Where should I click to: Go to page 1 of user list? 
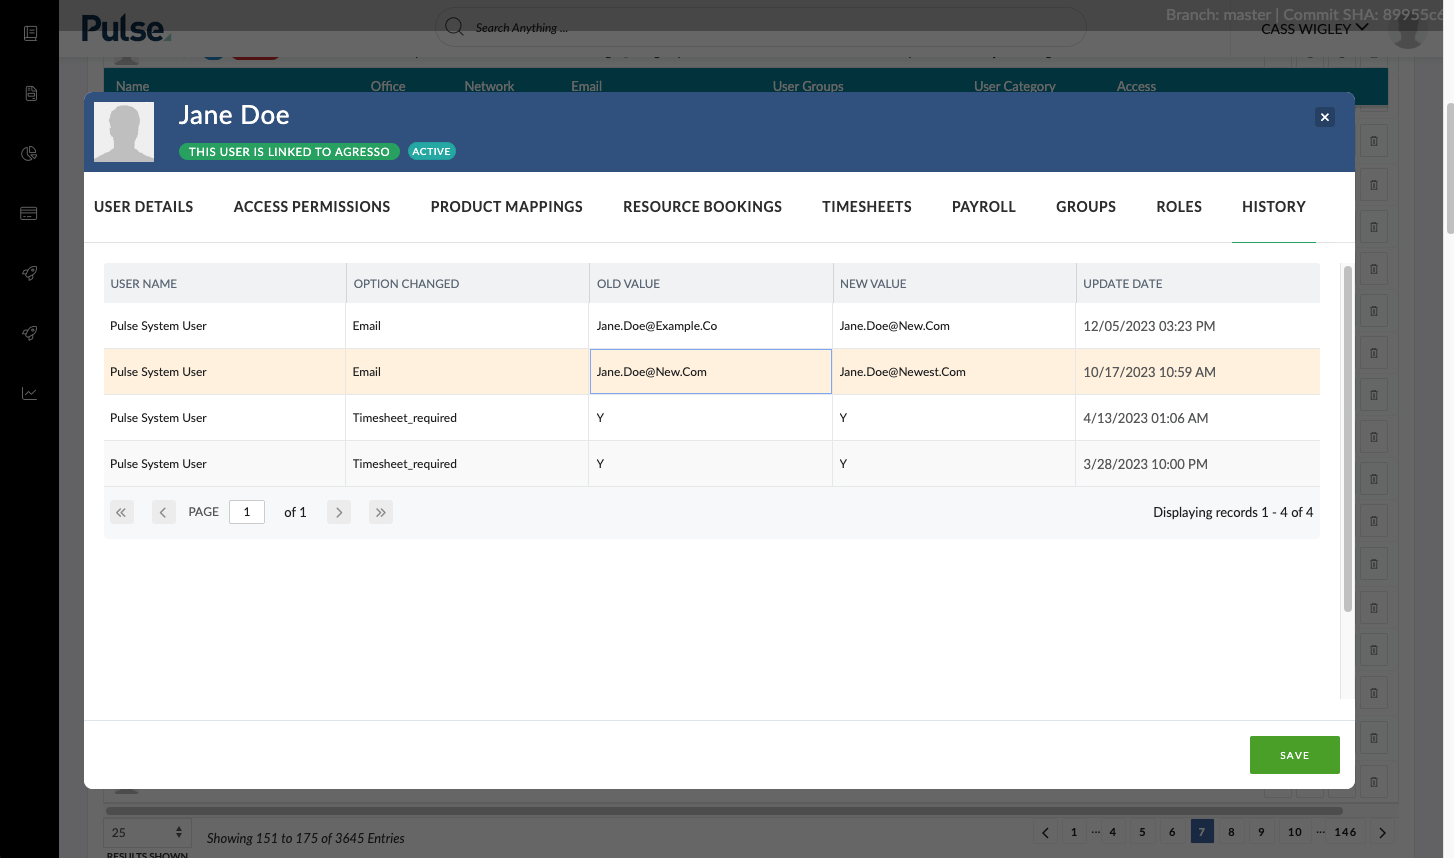(x=1074, y=832)
